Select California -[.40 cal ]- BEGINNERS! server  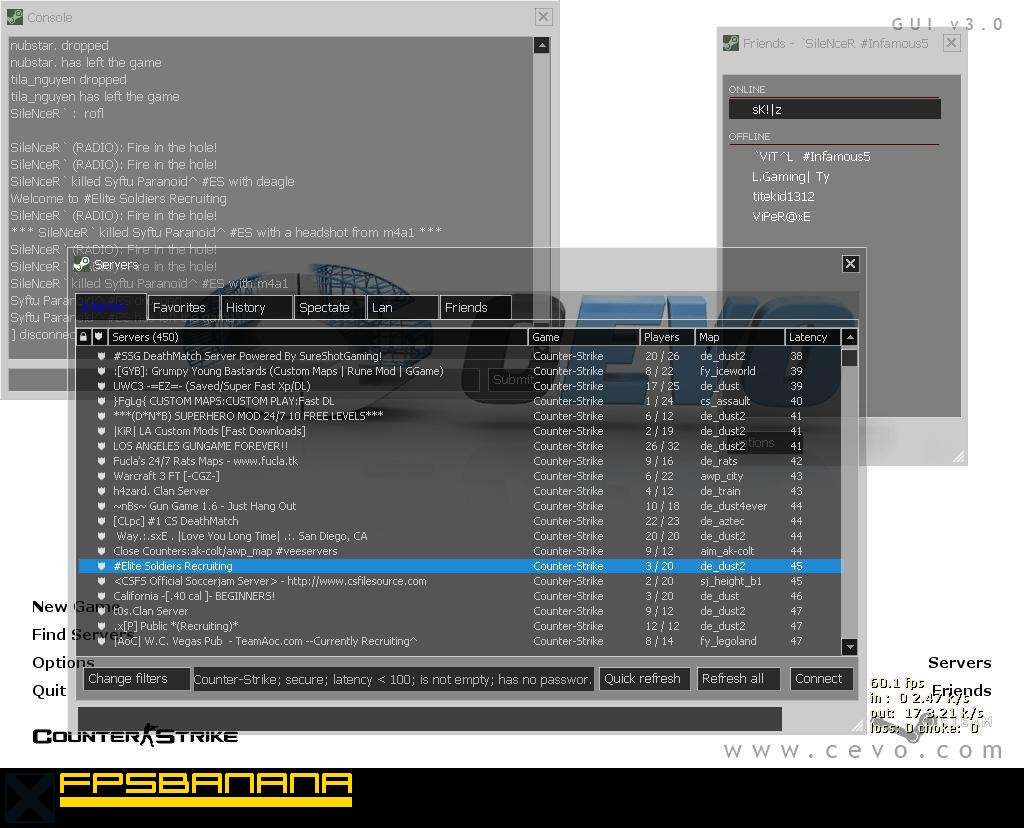tap(460, 596)
